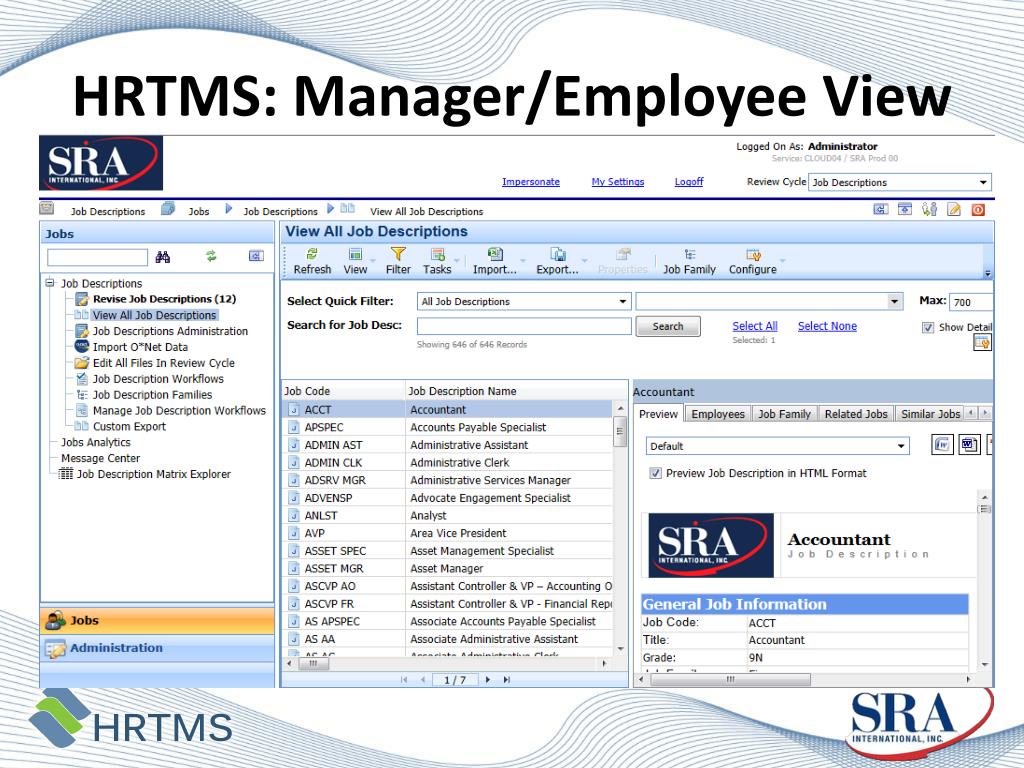Open the Tasks toolbar item

click(x=437, y=261)
